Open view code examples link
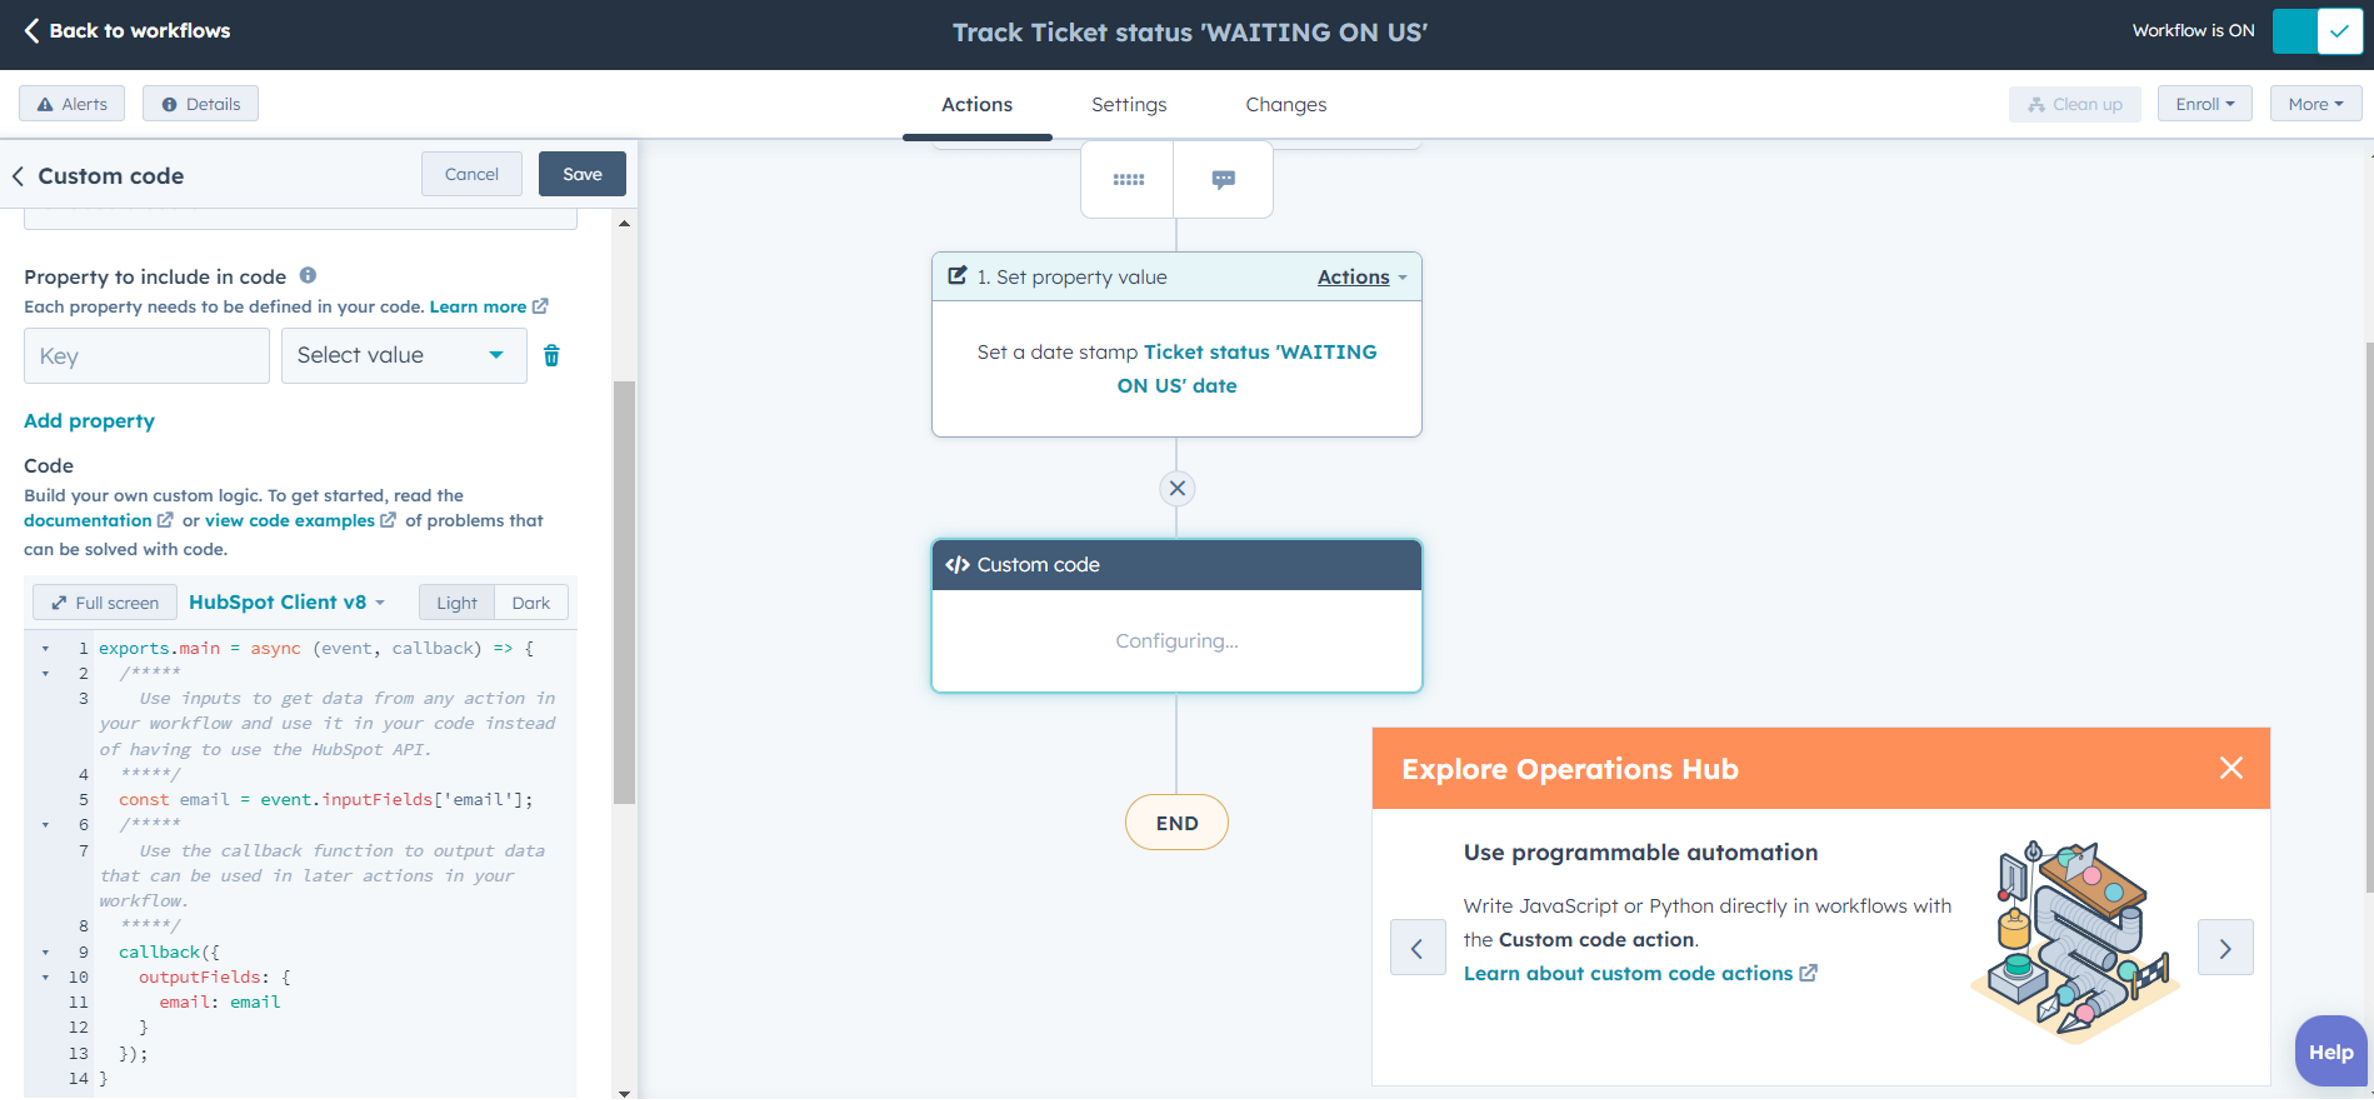Viewport: 2374px width, 1100px height. click(300, 520)
